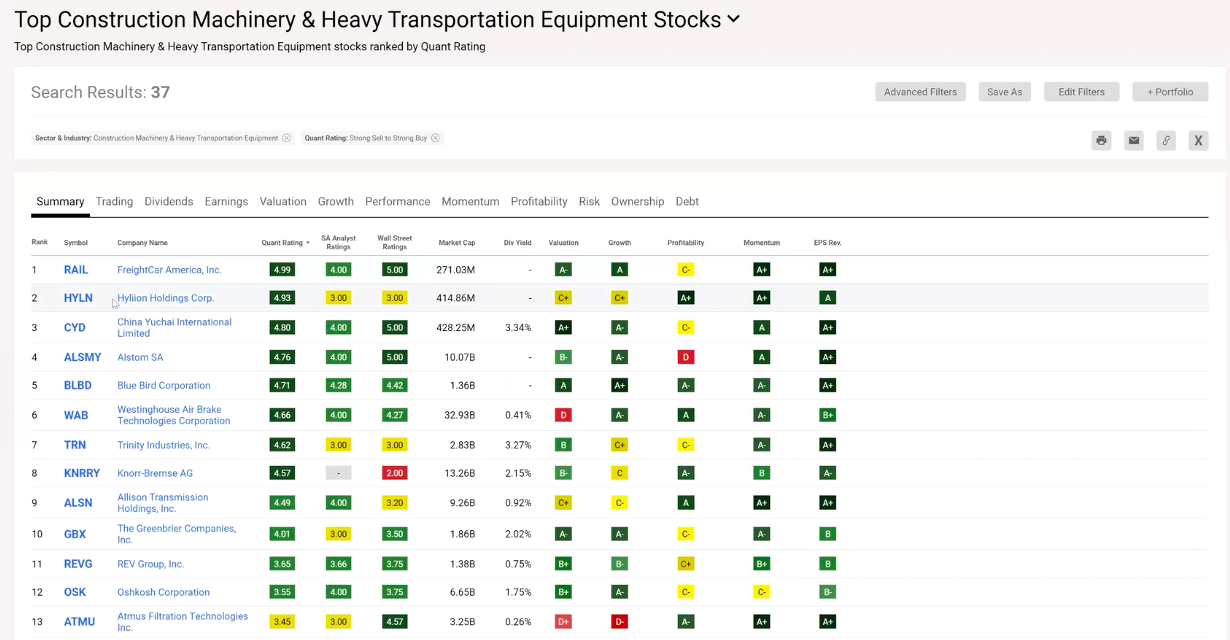Open Oshkosh Corporation company link

(164, 592)
